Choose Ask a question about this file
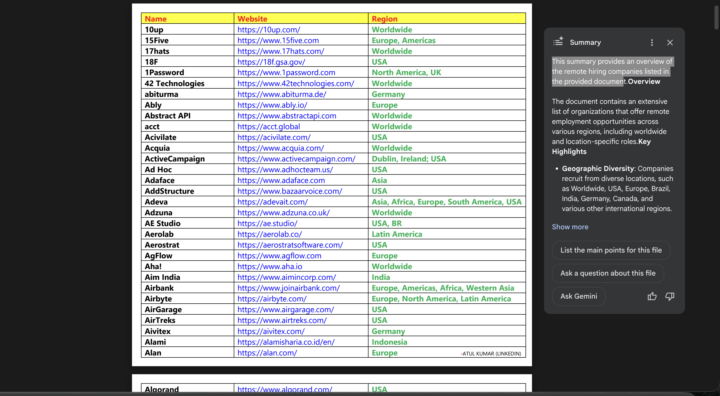 tap(608, 273)
